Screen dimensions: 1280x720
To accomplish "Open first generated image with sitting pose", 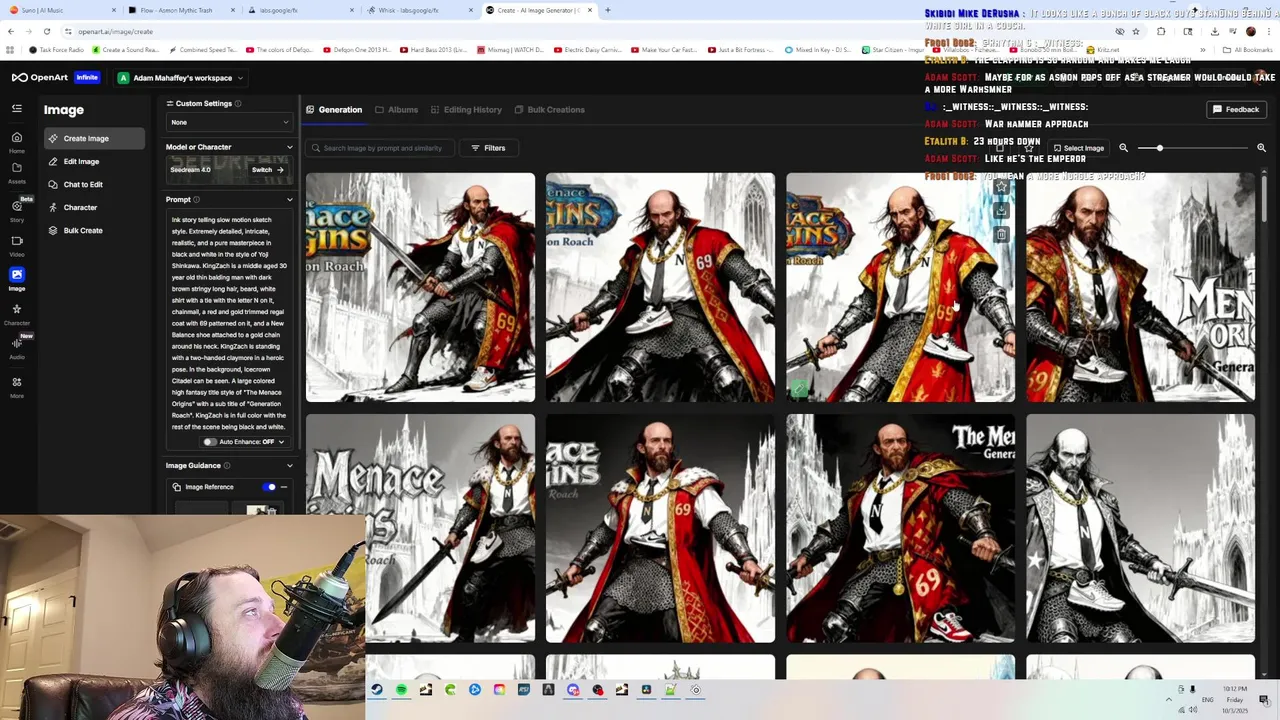I will 420,288.
